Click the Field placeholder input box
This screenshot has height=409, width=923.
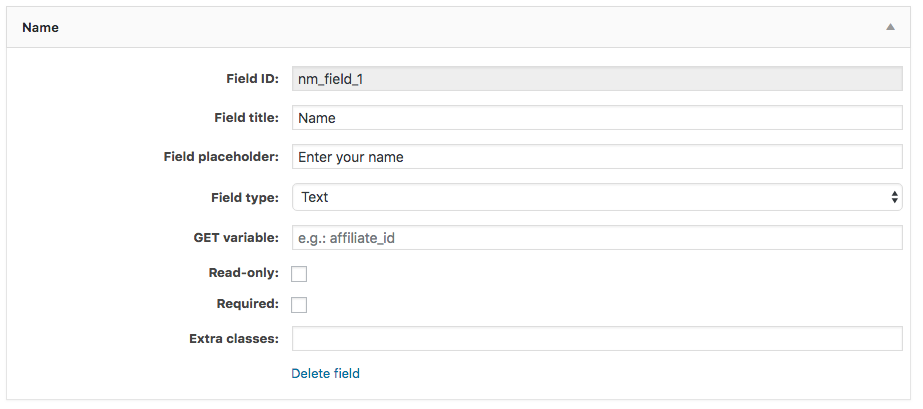point(597,157)
